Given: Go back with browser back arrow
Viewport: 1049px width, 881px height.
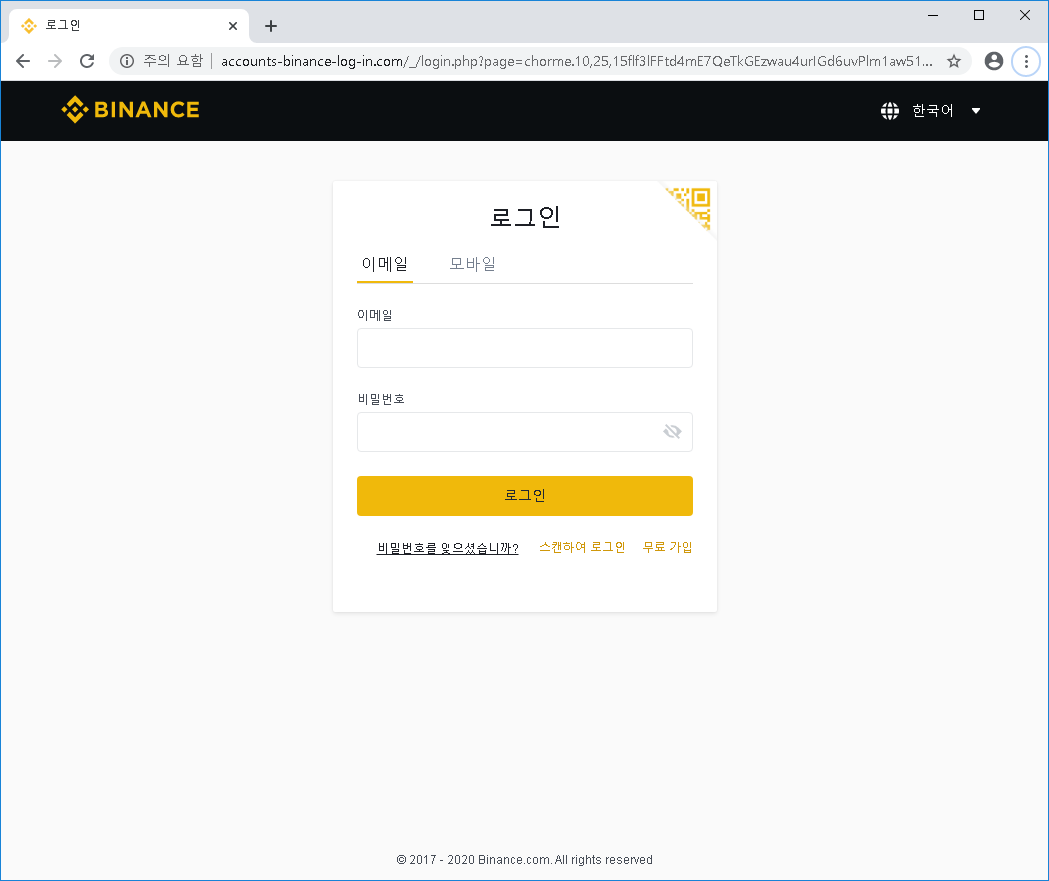Looking at the screenshot, I should pyautogui.click(x=23, y=62).
